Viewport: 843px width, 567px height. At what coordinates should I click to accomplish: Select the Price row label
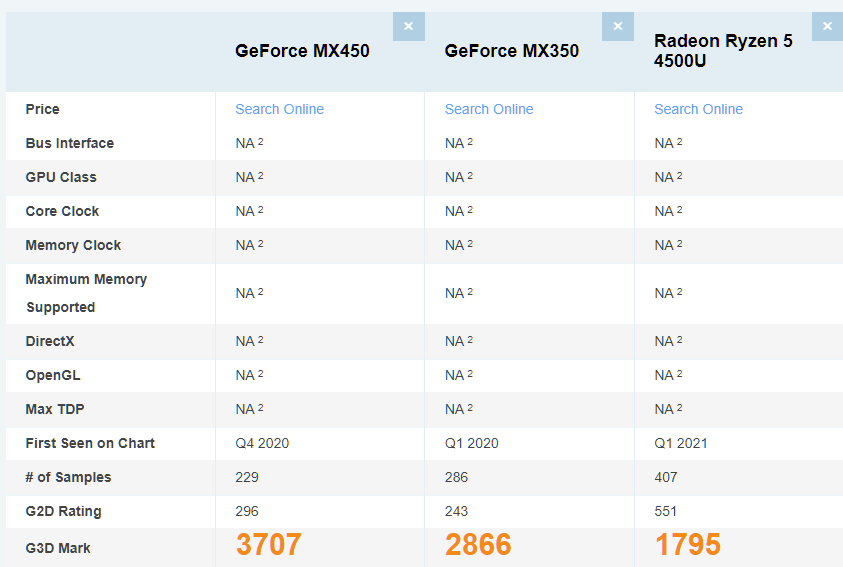[42, 109]
